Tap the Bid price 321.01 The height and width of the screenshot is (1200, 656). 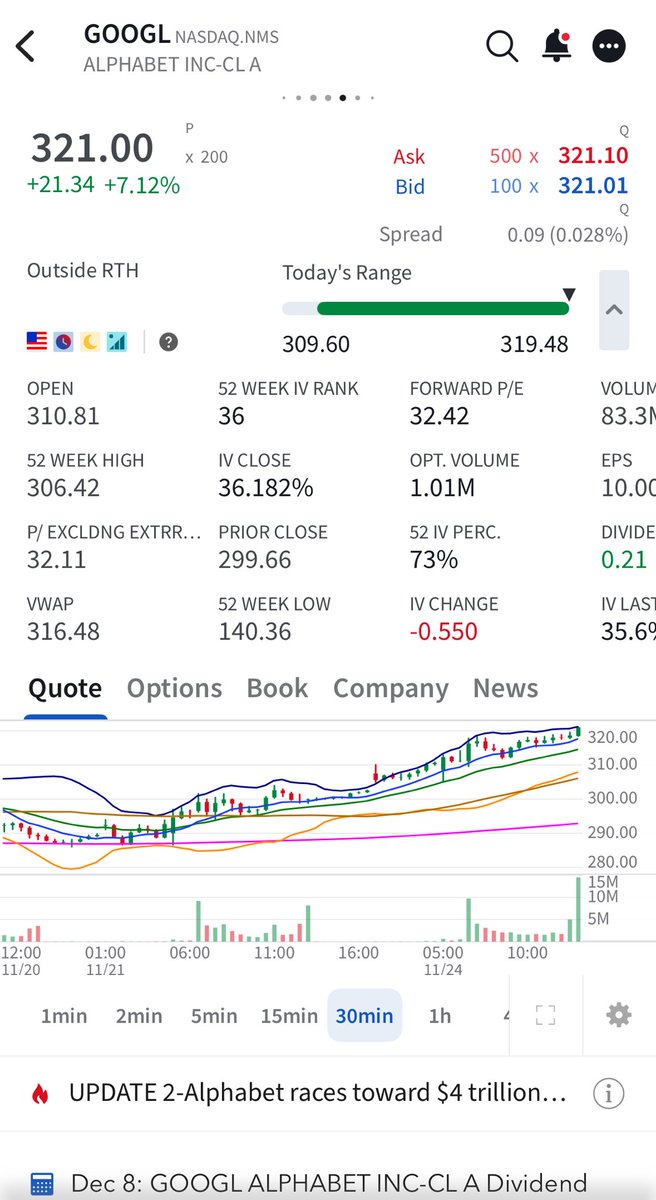pyautogui.click(x=593, y=186)
